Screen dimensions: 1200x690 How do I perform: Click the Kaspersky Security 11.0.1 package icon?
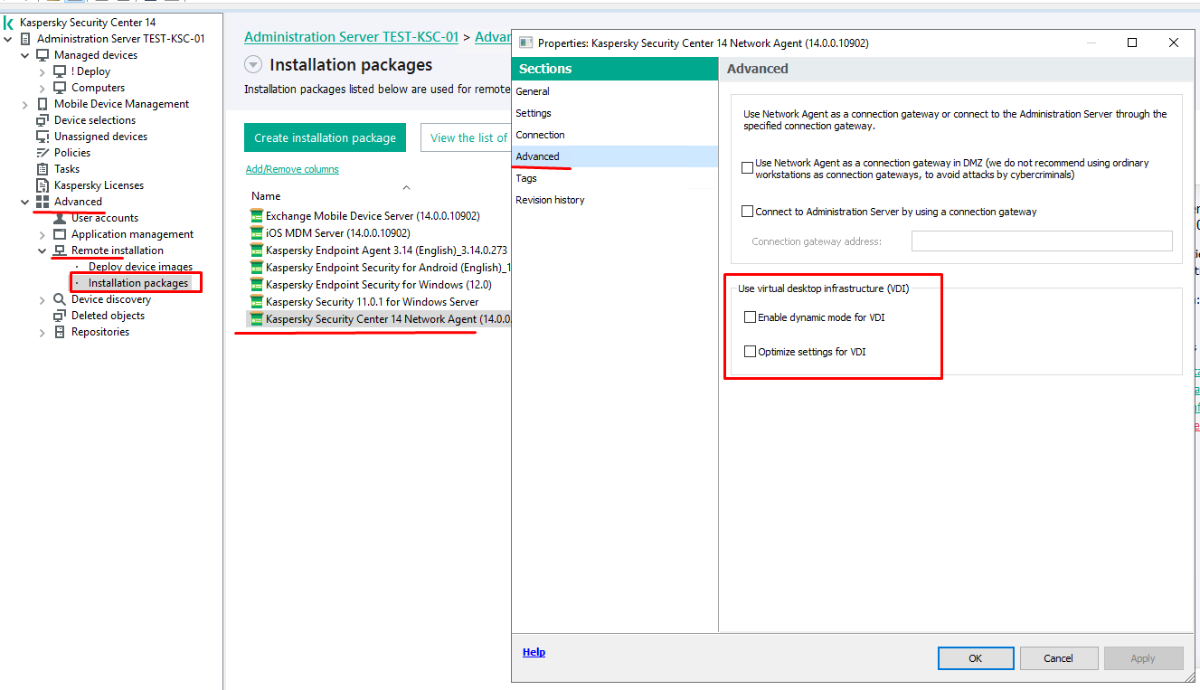pos(256,302)
